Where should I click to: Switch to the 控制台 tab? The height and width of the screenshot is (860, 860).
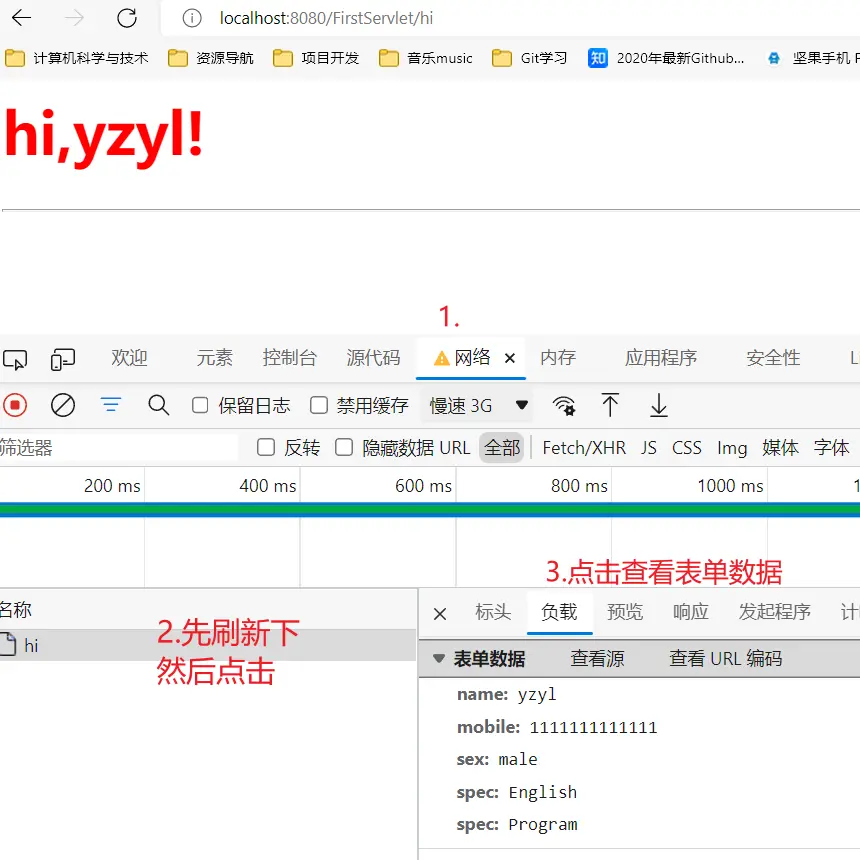(289, 358)
